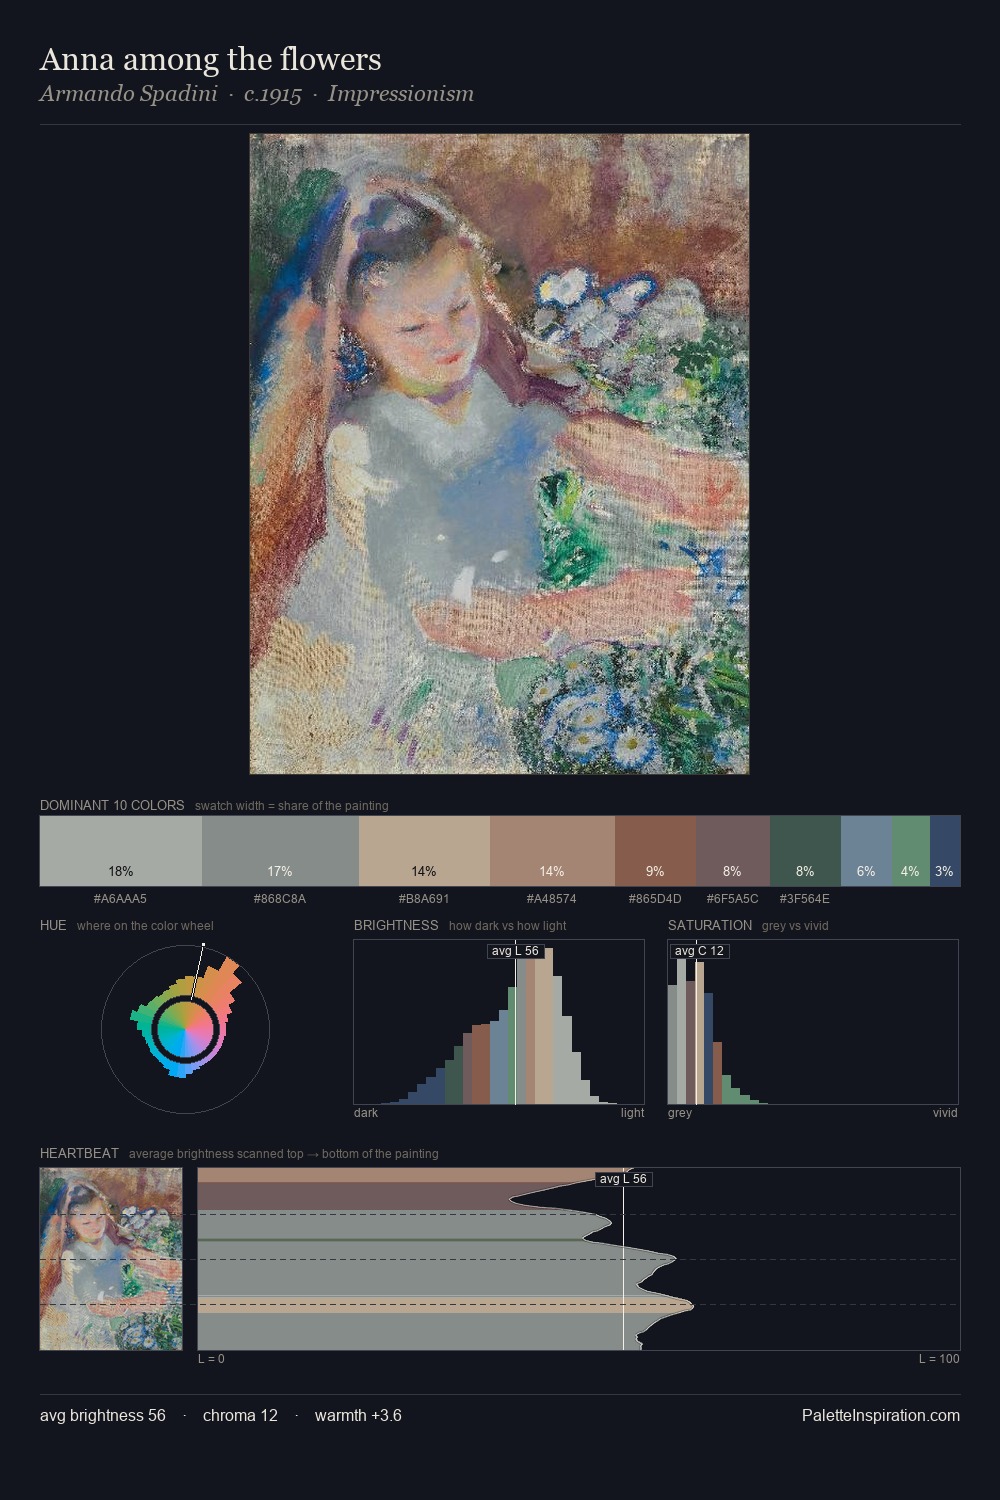Viewport: 1000px width, 1500px height.
Task: Select the 3% navy swatch
Action: pos(945,851)
